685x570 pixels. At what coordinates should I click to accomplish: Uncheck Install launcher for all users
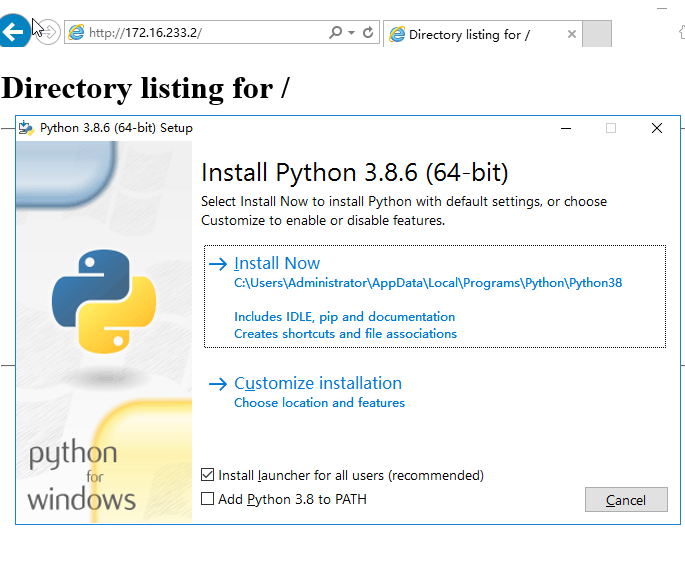[x=208, y=475]
